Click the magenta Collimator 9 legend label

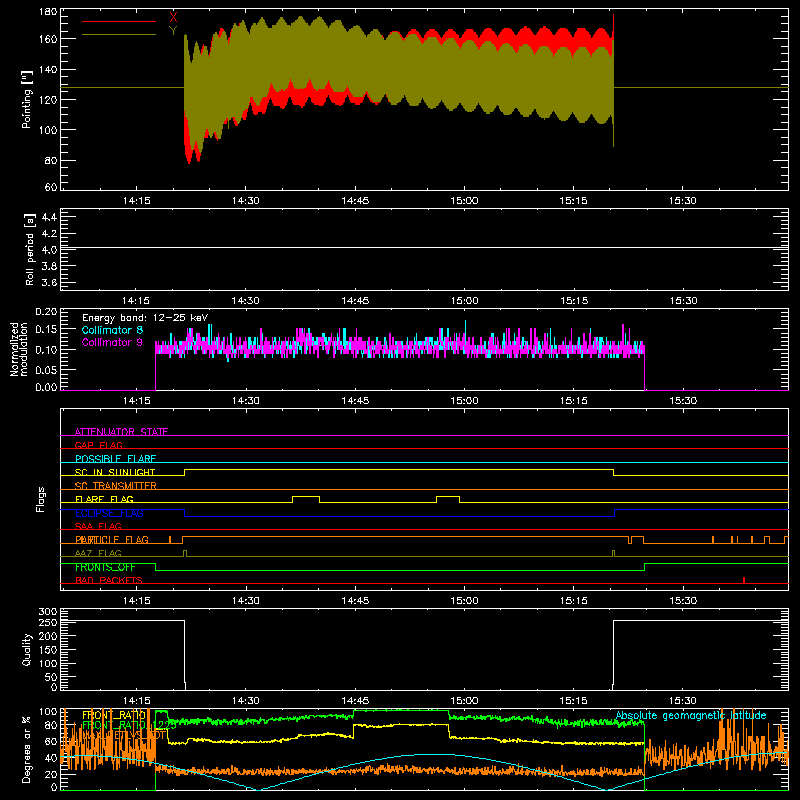point(112,342)
